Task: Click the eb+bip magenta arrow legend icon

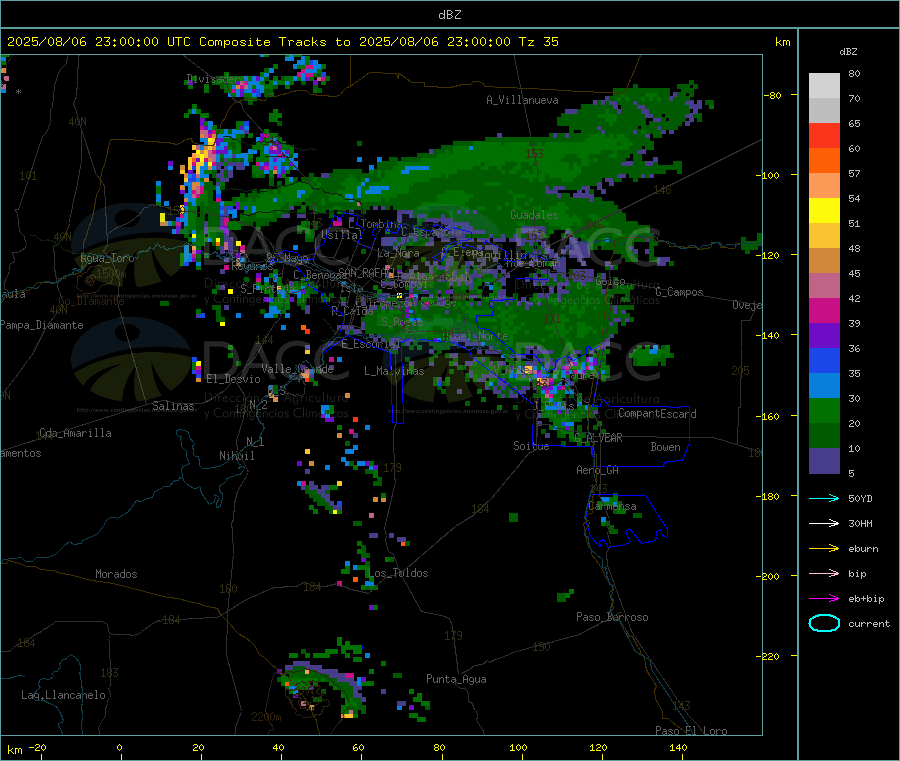Action: point(824,599)
